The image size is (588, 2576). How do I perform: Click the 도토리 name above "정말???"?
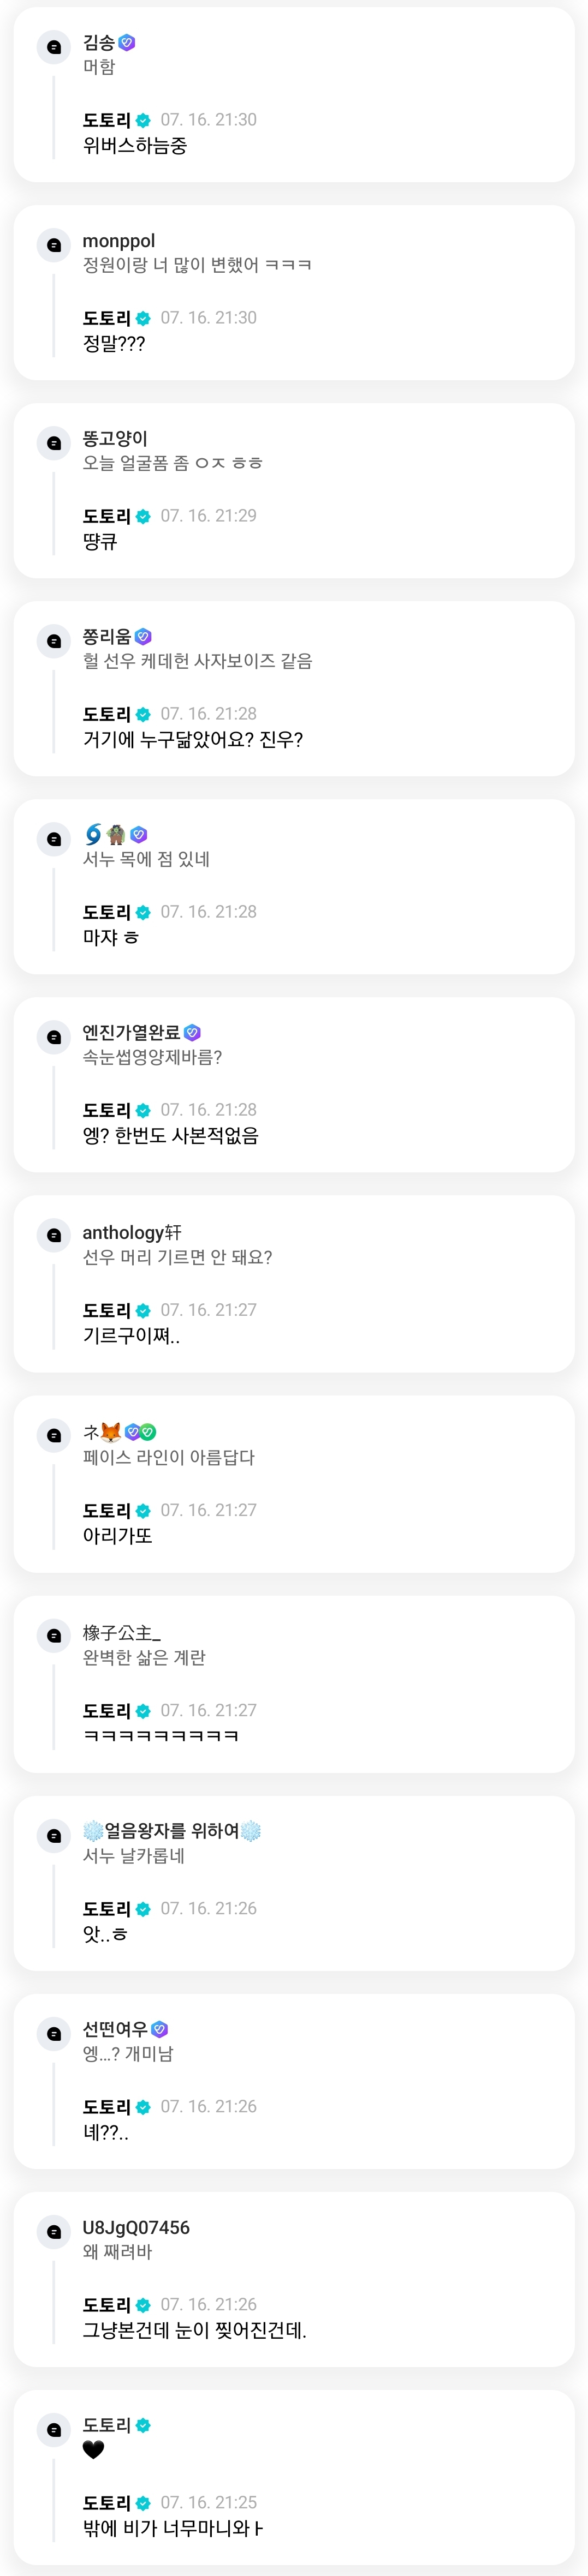click(x=107, y=319)
